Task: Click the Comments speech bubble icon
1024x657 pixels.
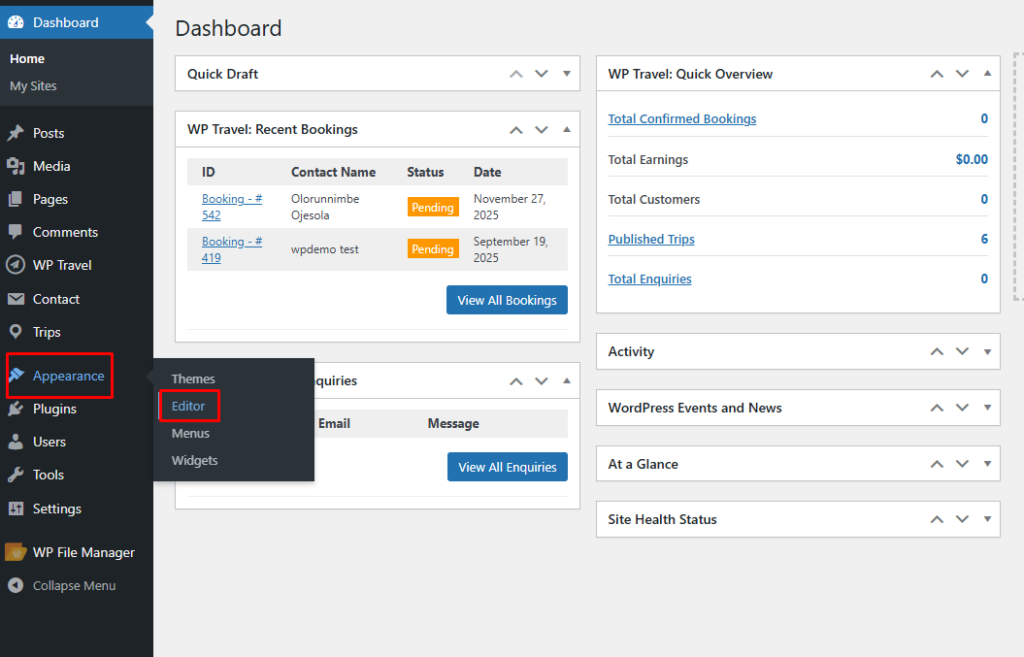Action: [x=16, y=232]
